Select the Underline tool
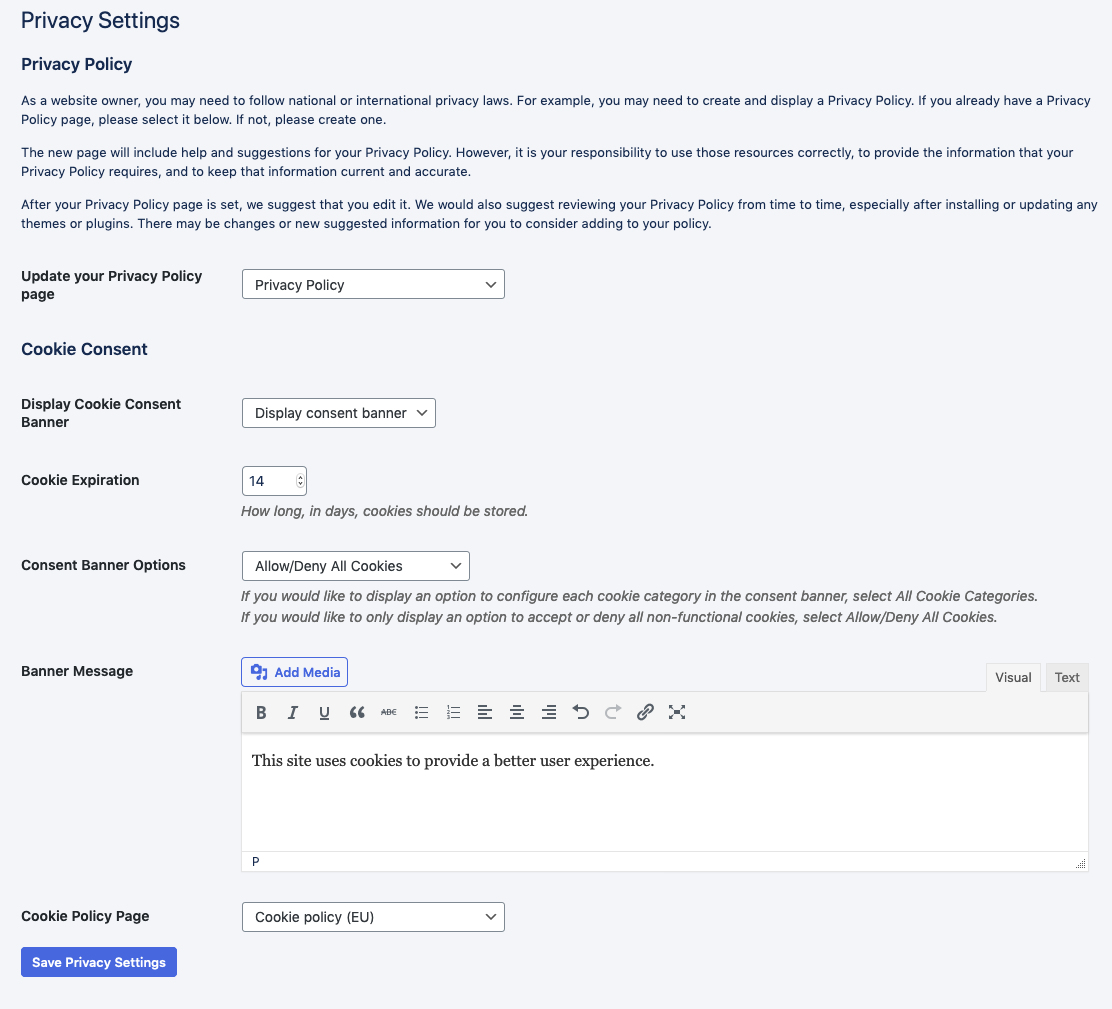Viewport: 1112px width, 1009px height. 324,712
